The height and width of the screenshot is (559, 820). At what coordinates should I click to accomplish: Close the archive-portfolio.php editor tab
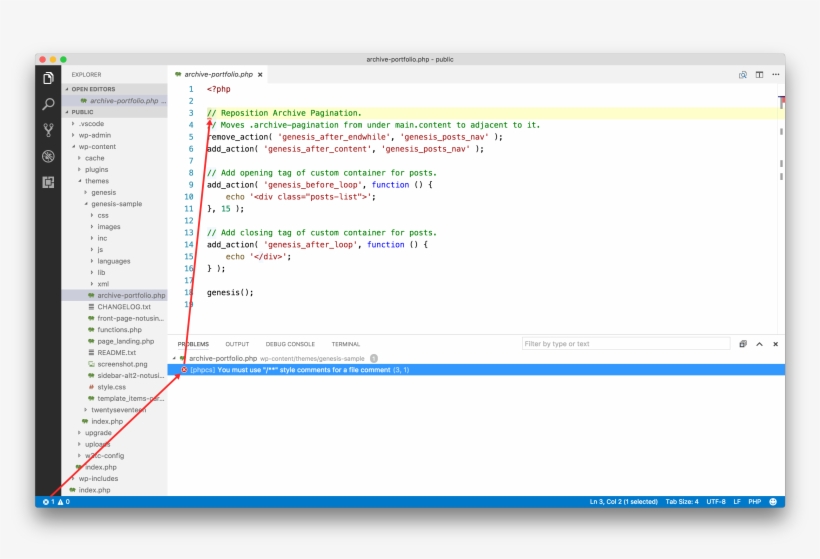click(x=260, y=74)
